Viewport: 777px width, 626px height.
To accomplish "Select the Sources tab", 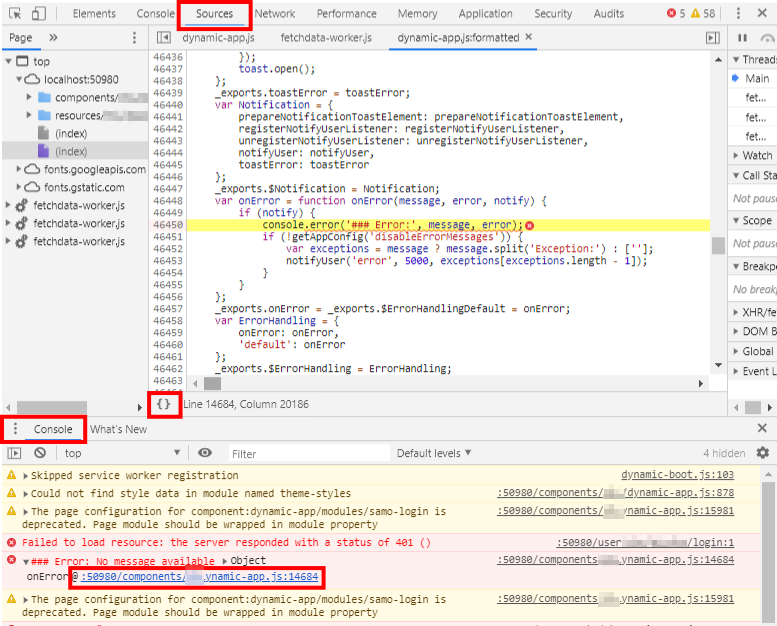I will tap(214, 13).
